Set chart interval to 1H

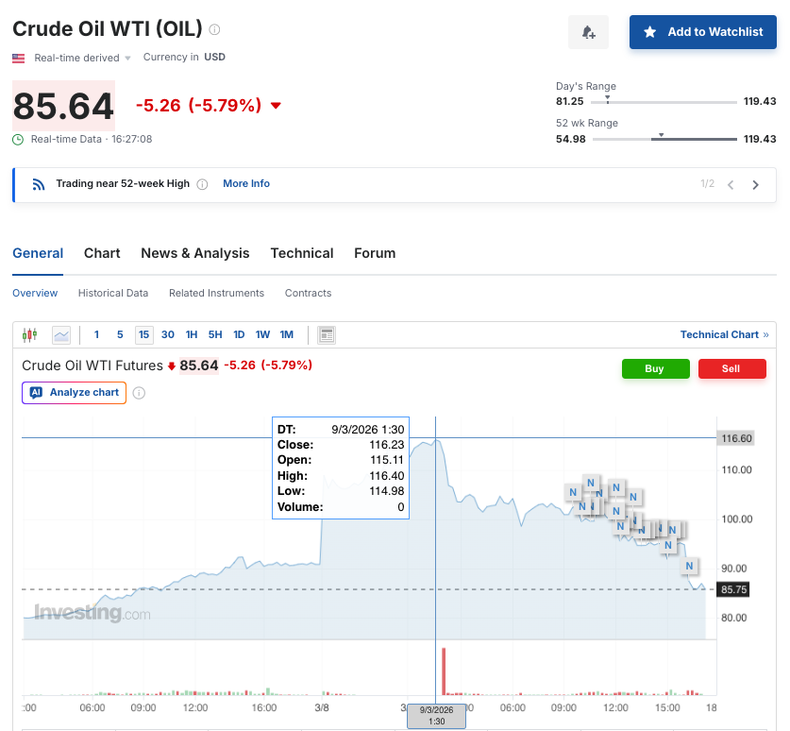click(191, 335)
